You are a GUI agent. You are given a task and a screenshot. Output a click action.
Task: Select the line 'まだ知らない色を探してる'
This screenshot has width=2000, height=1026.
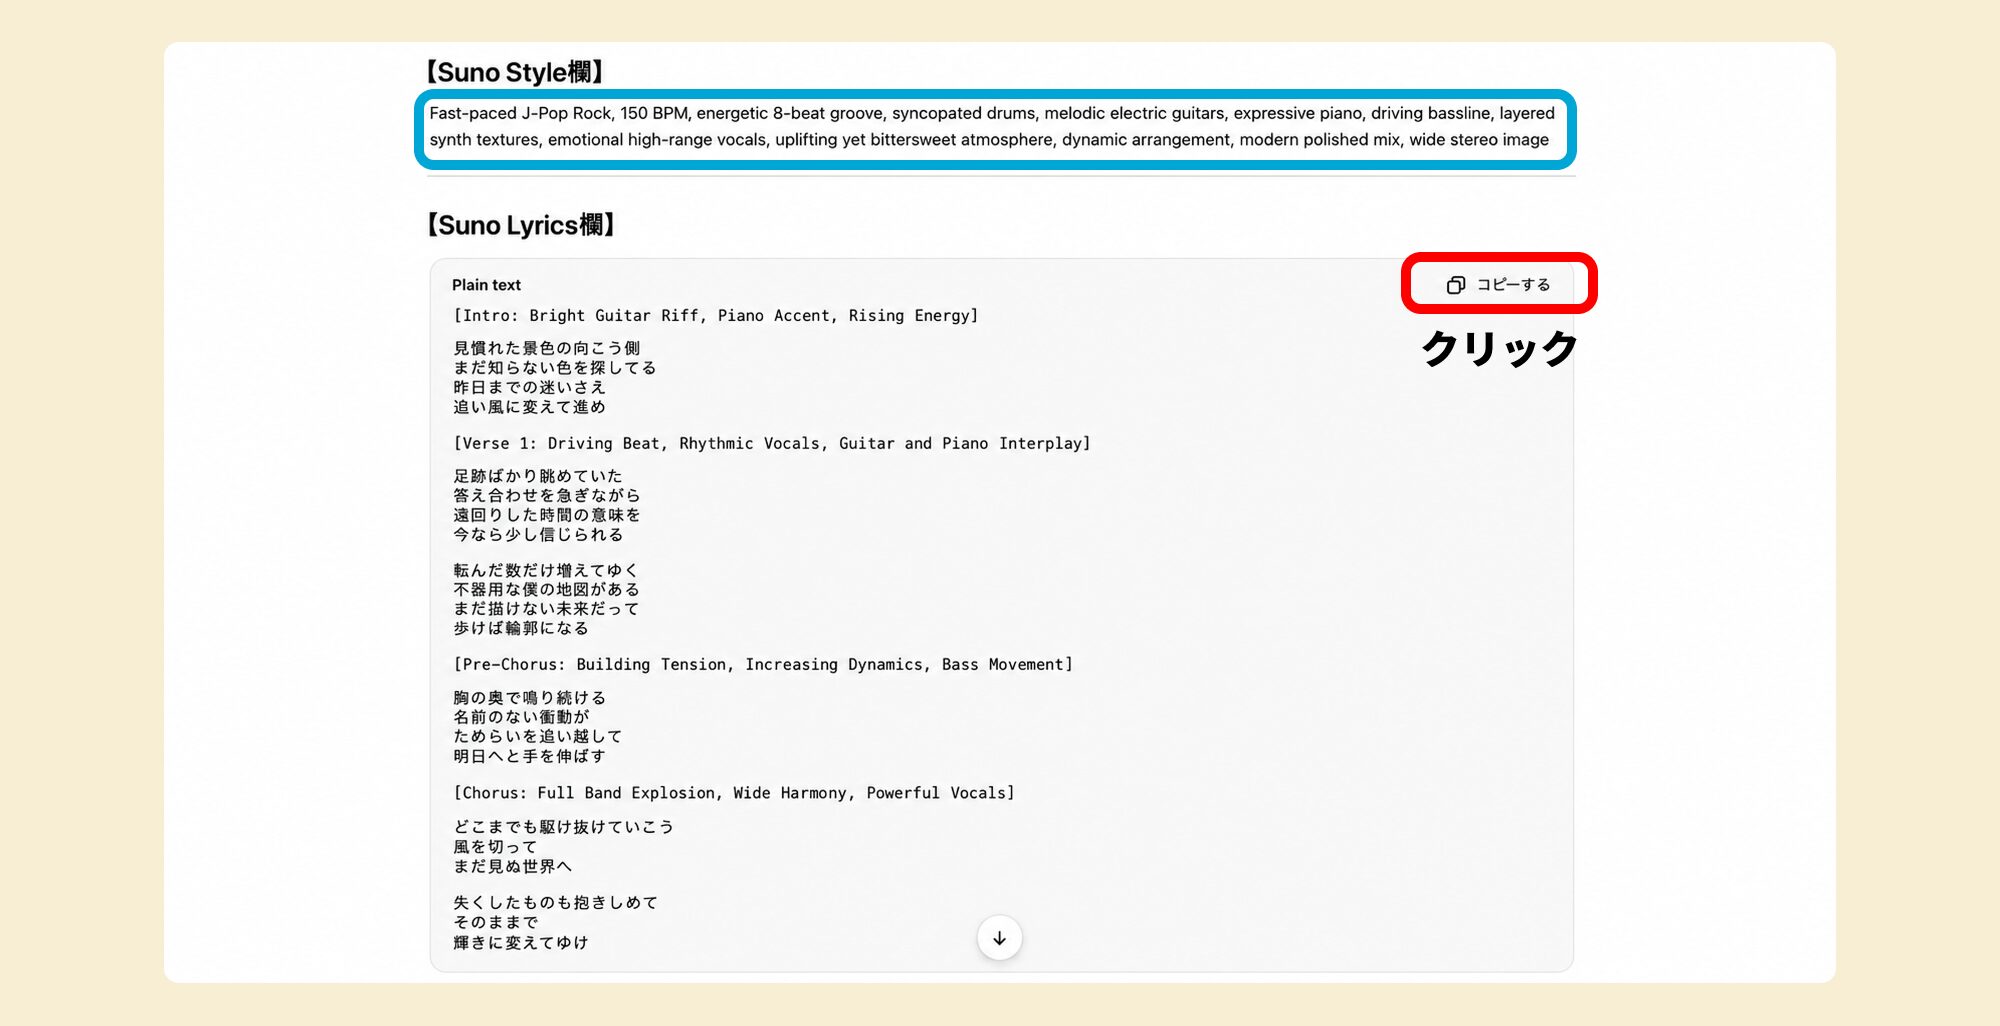tap(555, 368)
